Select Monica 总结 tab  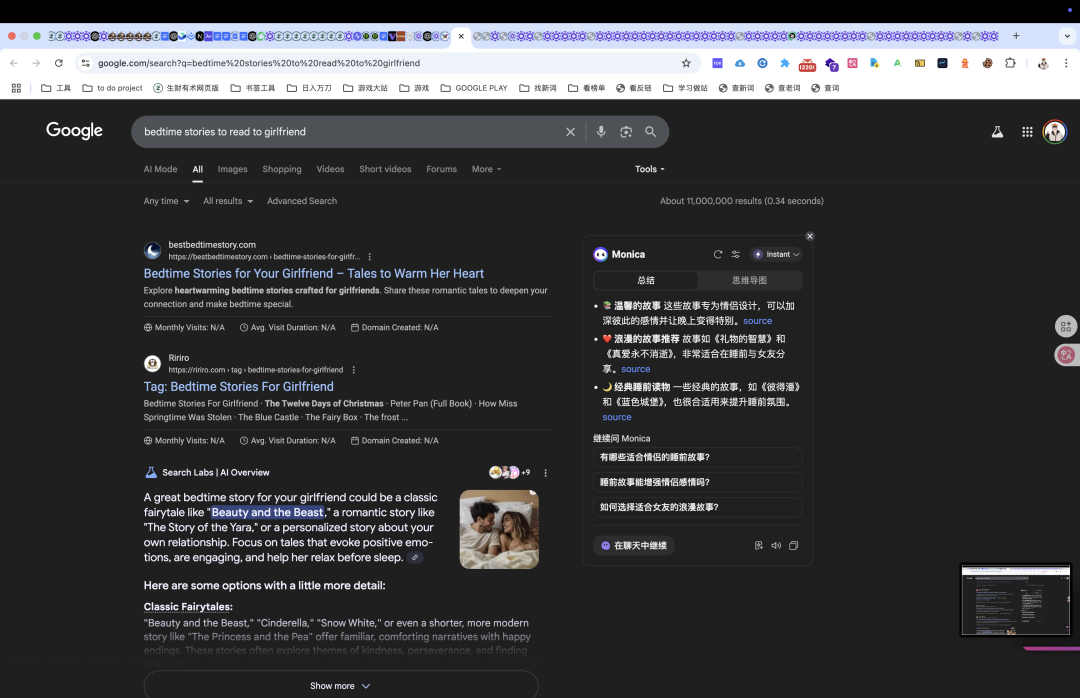click(x=646, y=280)
